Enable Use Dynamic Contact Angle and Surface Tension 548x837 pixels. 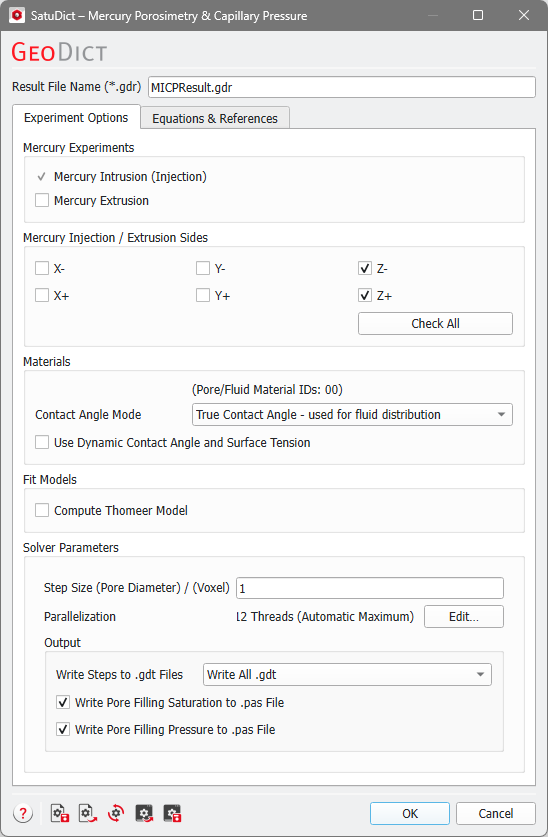point(42,442)
